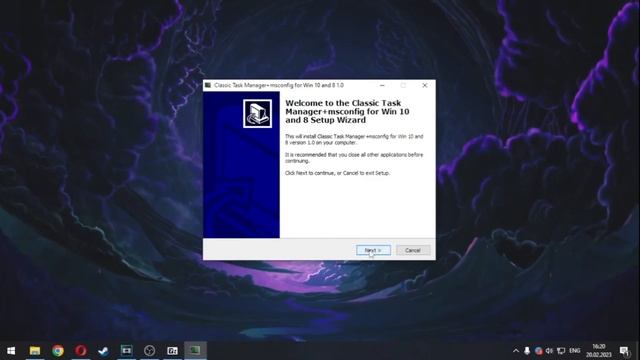640x360 pixels.
Task: Click the 'Click Next to continue' instruction text
Action: 337,173
